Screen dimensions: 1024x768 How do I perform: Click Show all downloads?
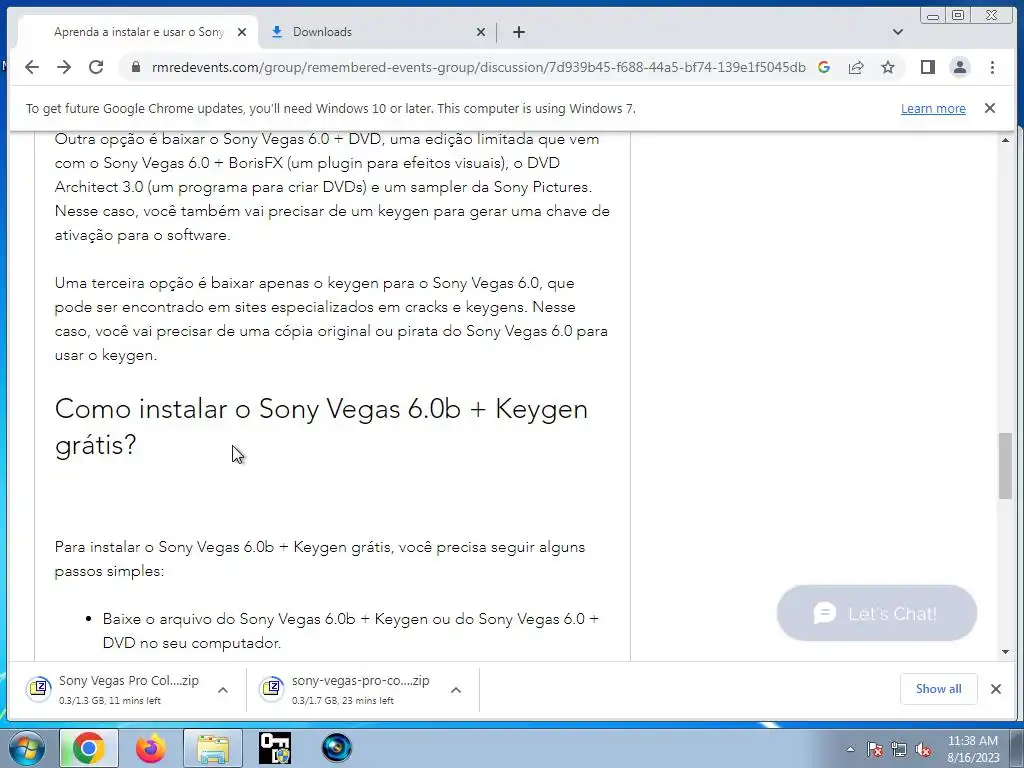(x=938, y=689)
